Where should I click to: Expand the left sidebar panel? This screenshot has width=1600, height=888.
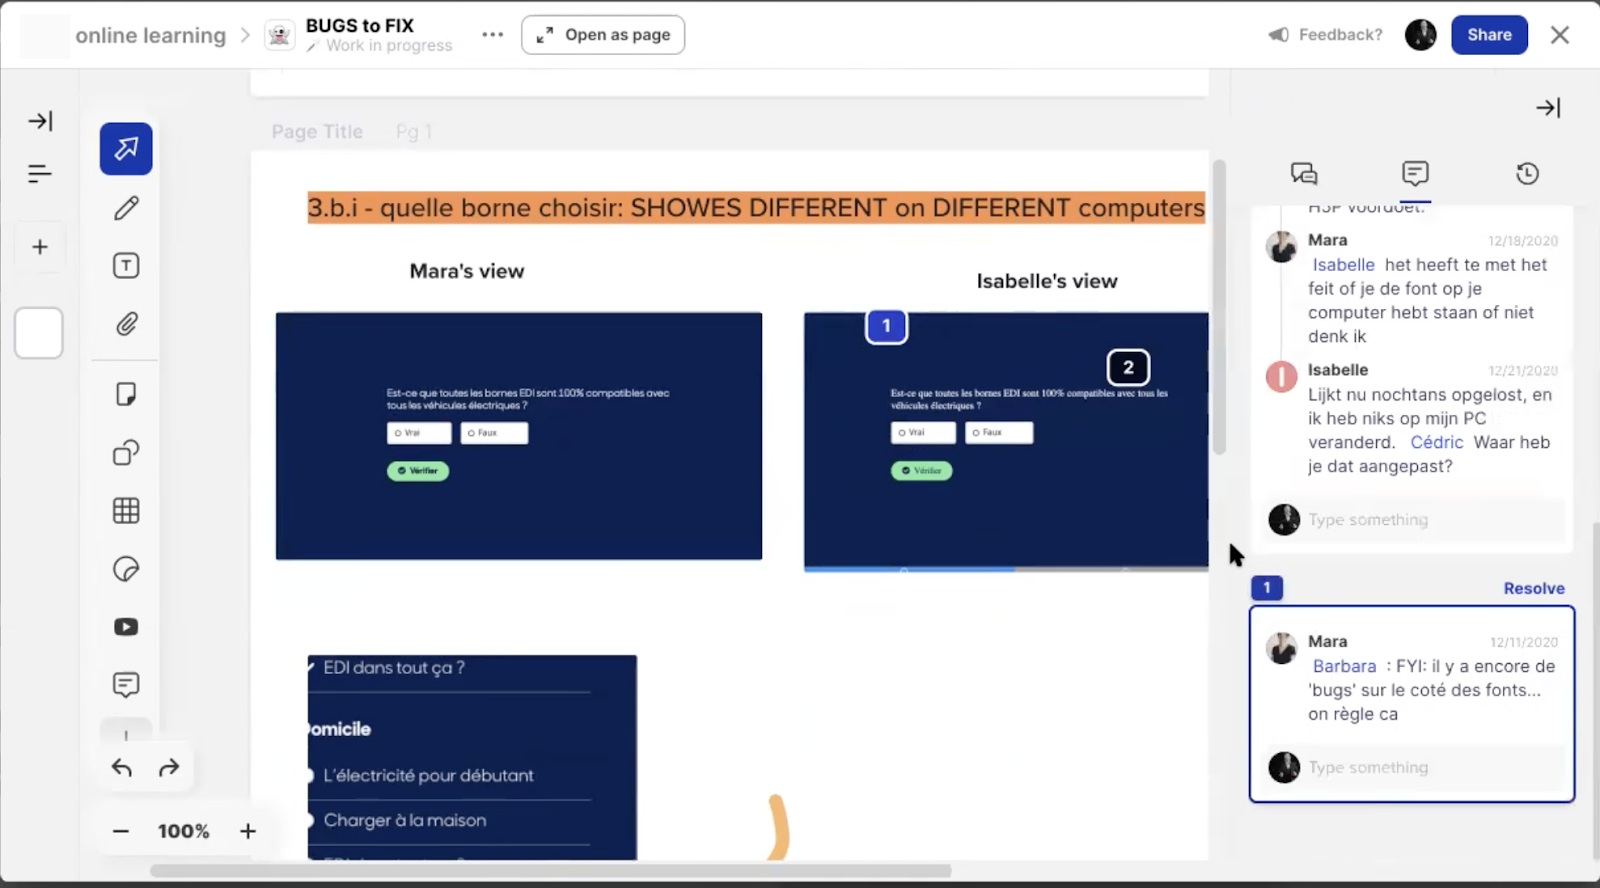40,121
